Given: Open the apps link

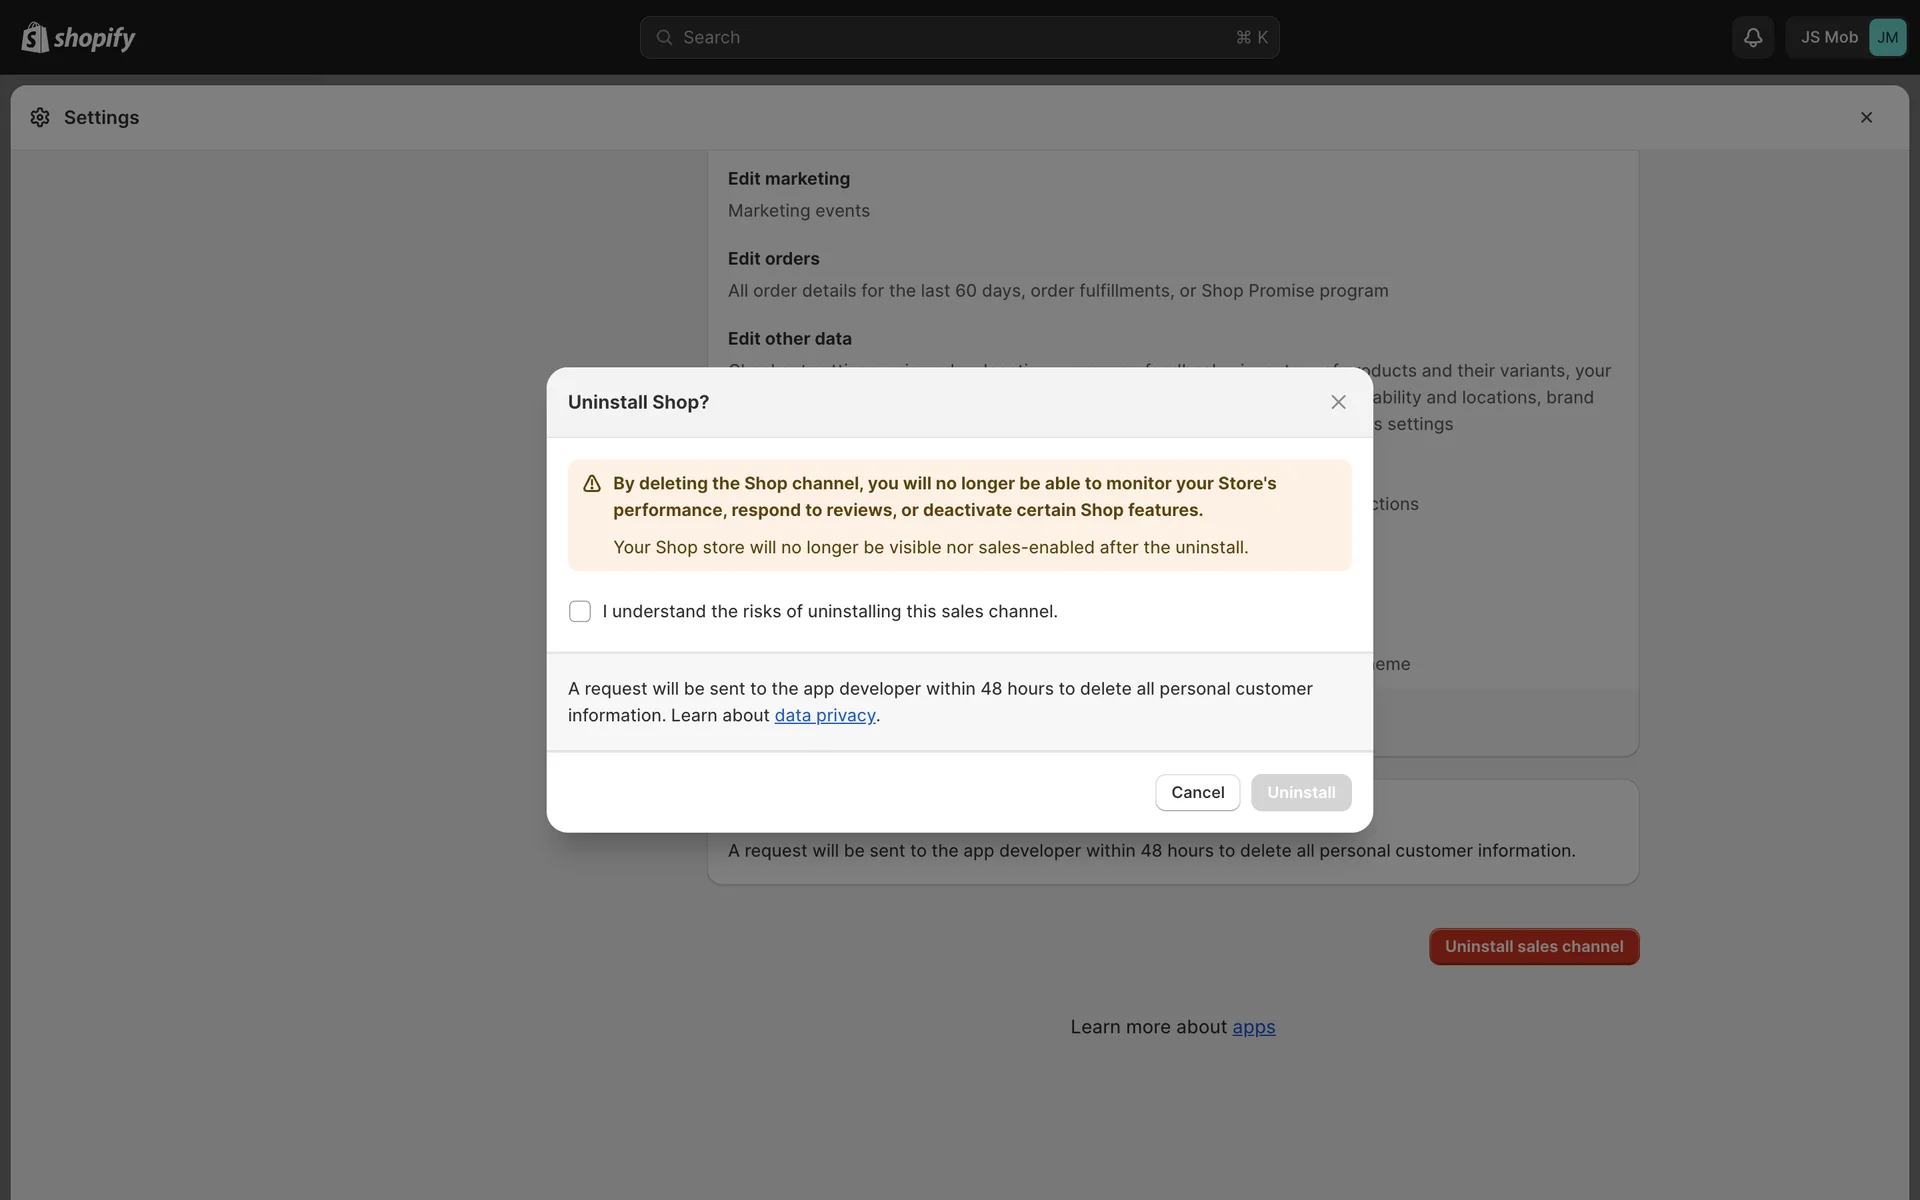Looking at the screenshot, I should 1253,1027.
